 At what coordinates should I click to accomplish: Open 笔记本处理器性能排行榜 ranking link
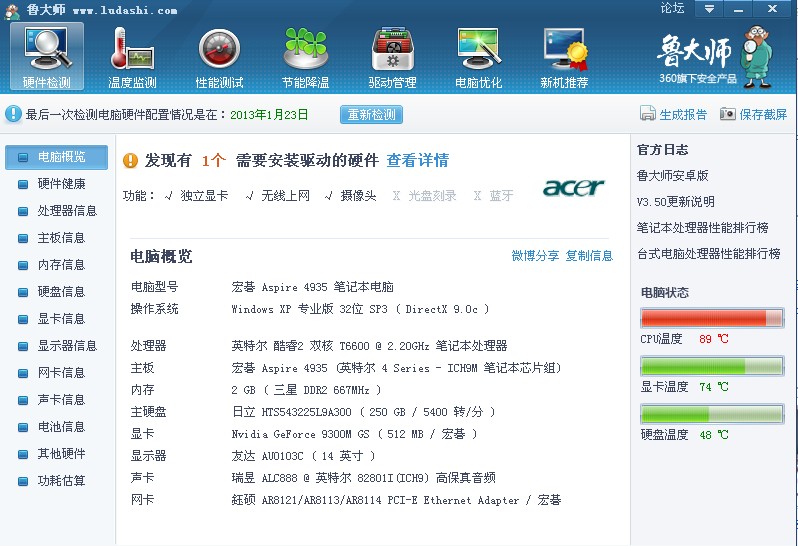(702, 227)
